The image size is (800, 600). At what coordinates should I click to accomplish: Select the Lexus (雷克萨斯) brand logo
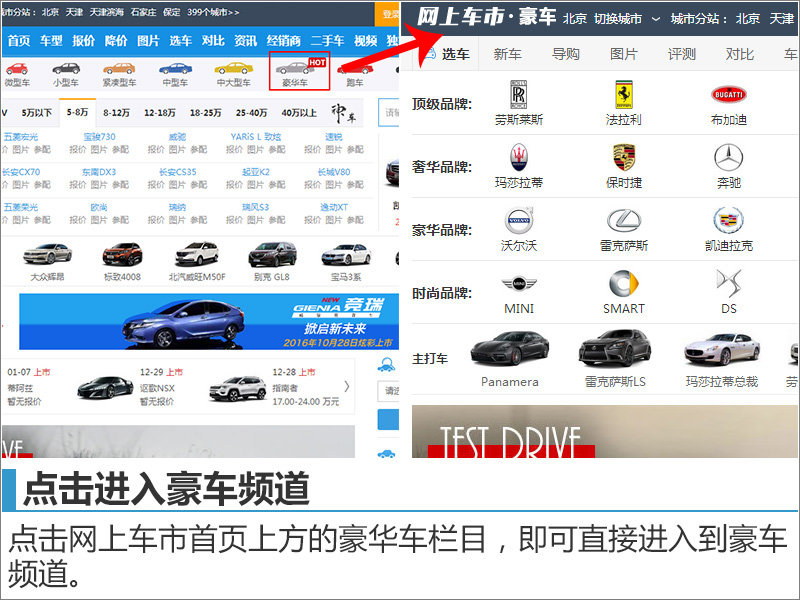point(623,220)
